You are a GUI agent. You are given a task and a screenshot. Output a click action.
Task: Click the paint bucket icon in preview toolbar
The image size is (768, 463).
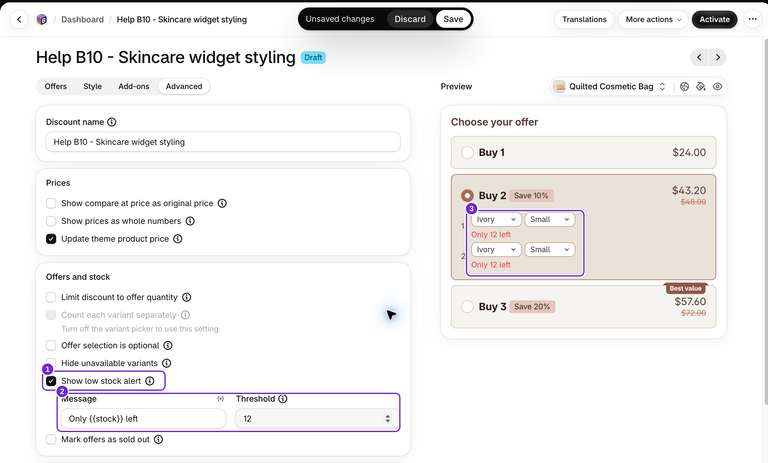(701, 87)
